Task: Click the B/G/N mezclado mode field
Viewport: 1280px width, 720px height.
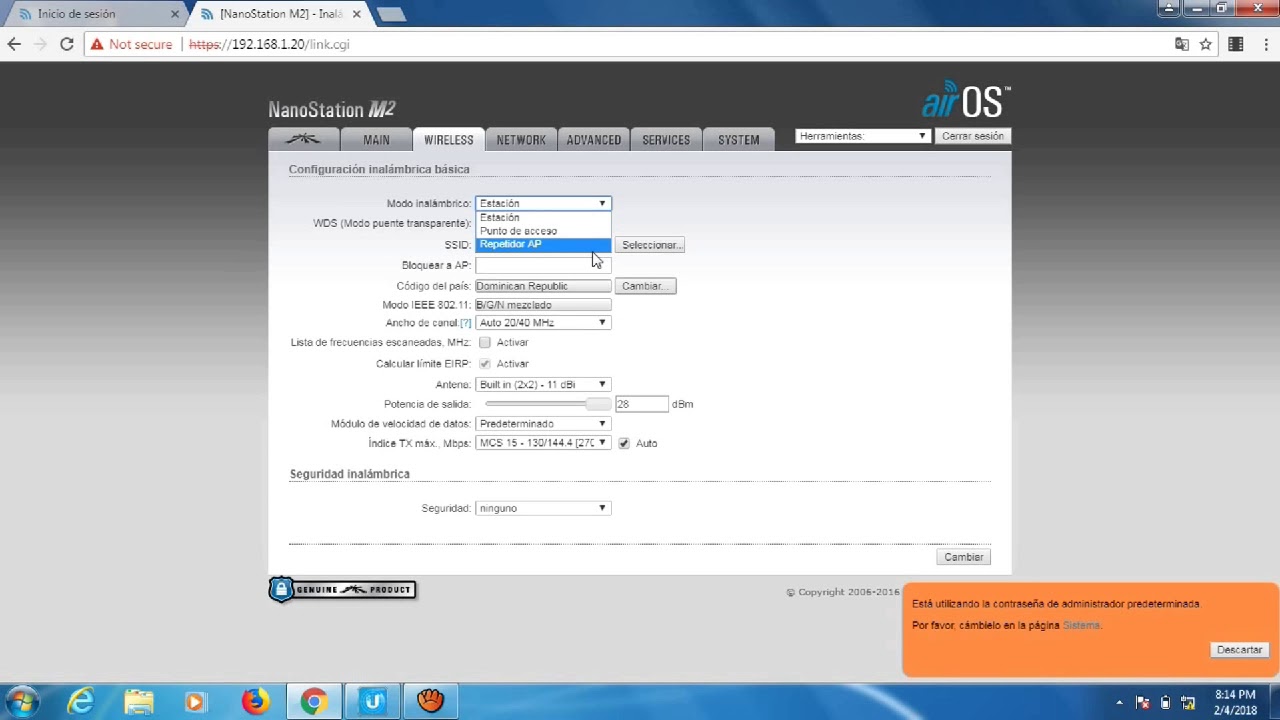Action: click(543, 305)
